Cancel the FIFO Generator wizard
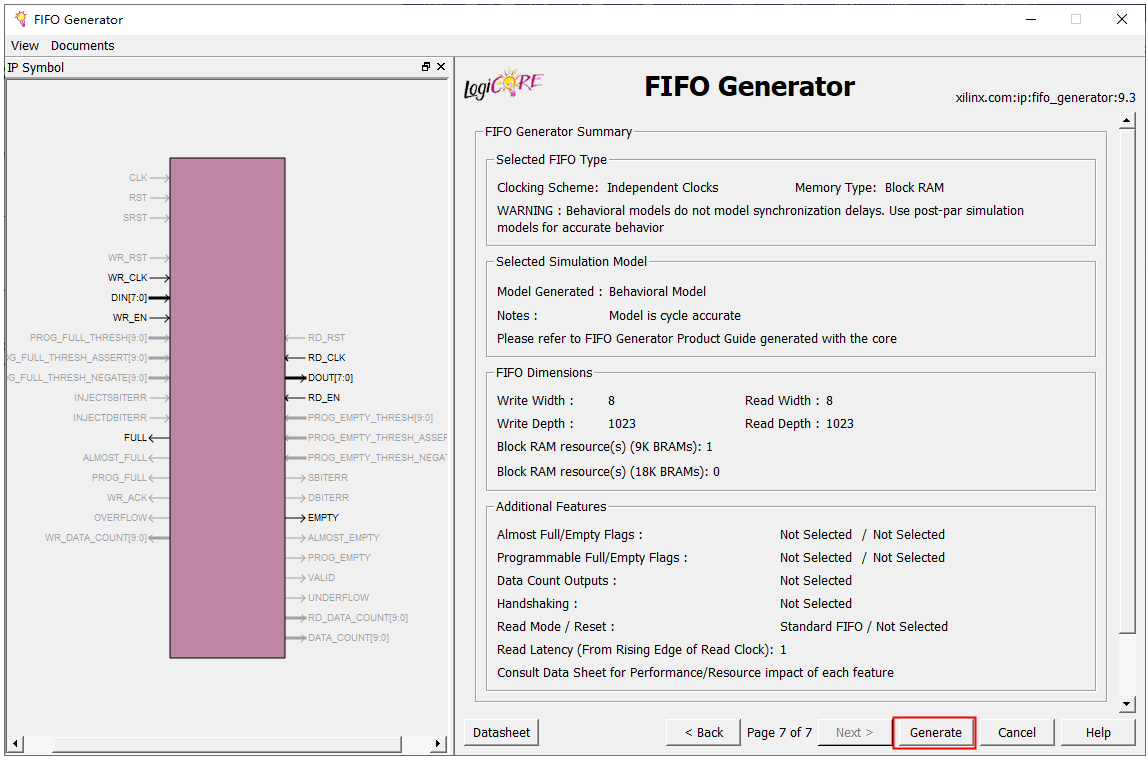 pyautogui.click(x=1016, y=732)
